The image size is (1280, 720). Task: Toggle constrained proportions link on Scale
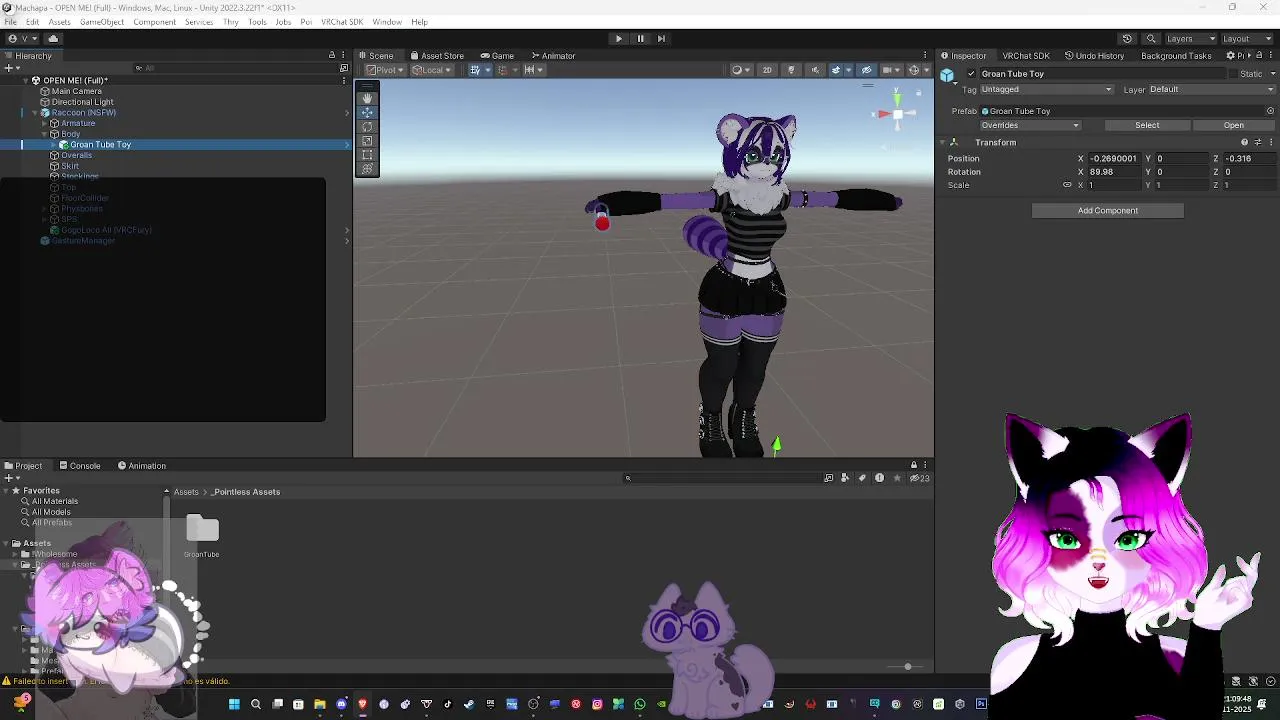pos(1067,185)
